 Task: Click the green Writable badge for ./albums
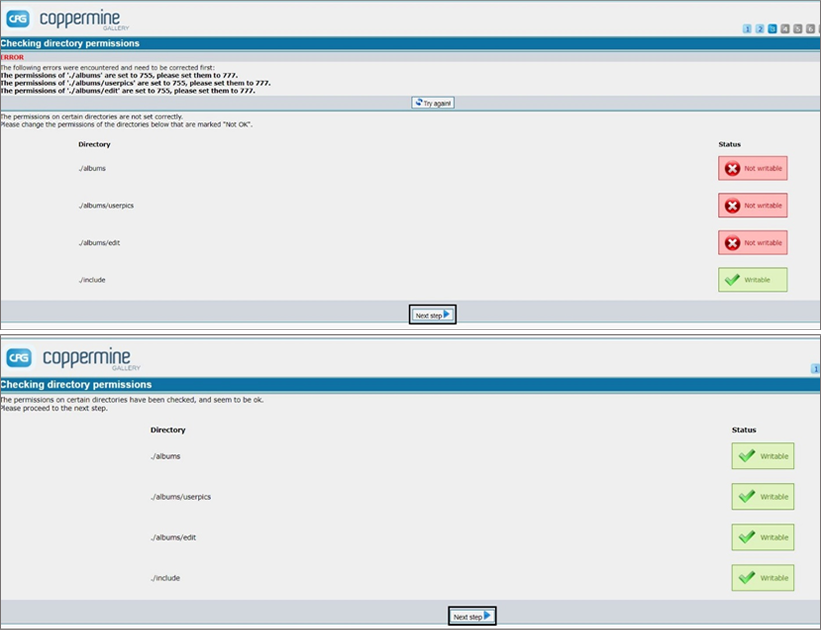(x=762, y=456)
